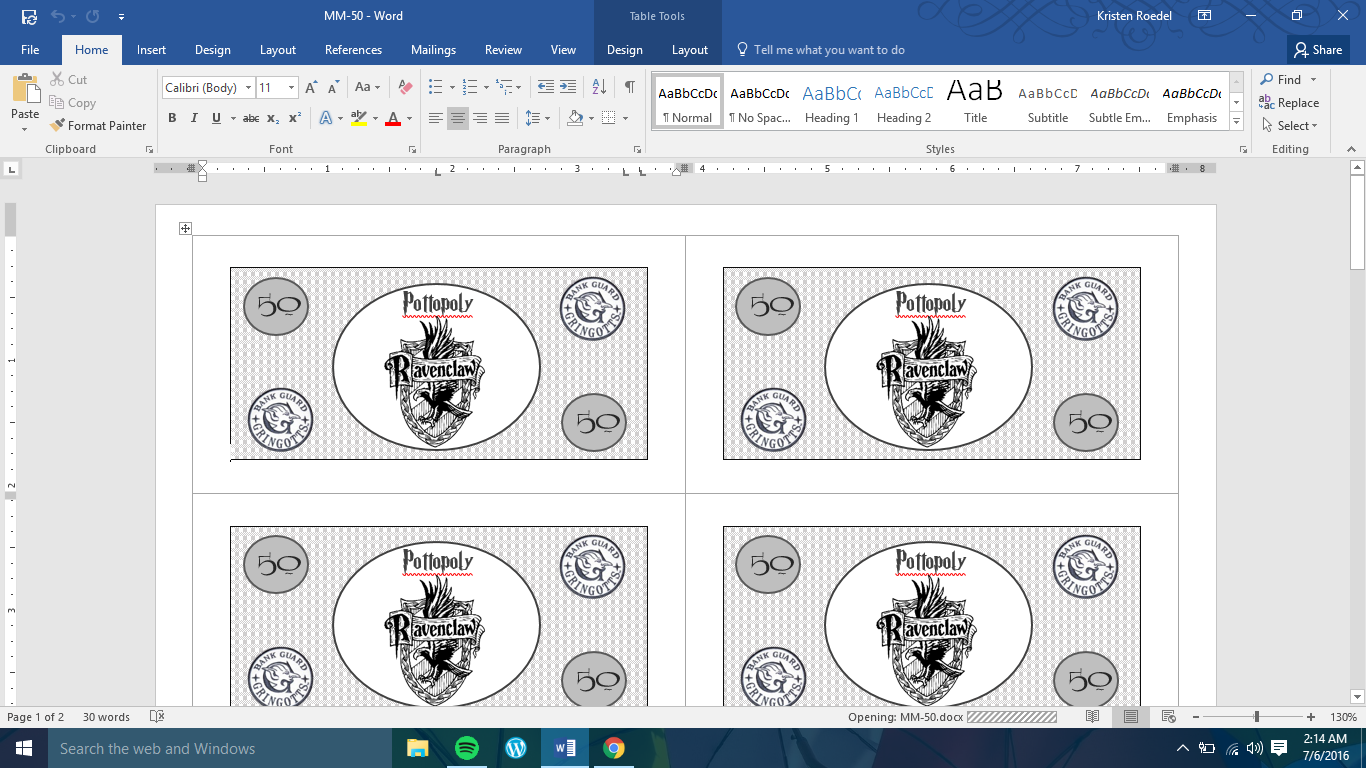This screenshot has width=1366, height=768.
Task: Set alignment to Align Right
Action: pos(480,118)
